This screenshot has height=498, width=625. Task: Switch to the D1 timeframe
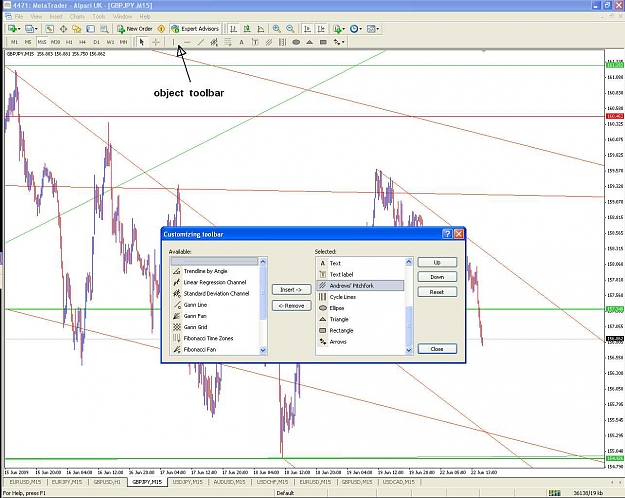[96, 42]
